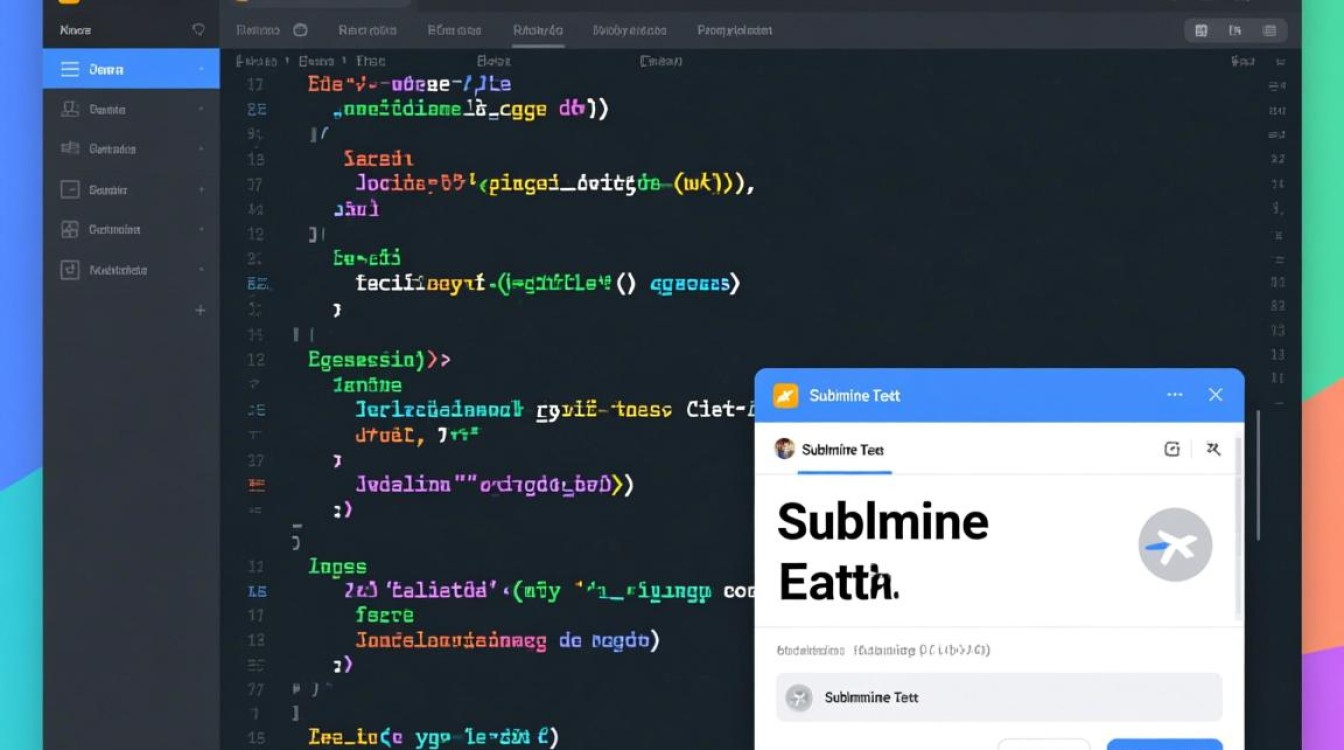Click the hamburger icon in highlighted sidebar row
Screen dimensions: 1344x750
tap(70, 69)
